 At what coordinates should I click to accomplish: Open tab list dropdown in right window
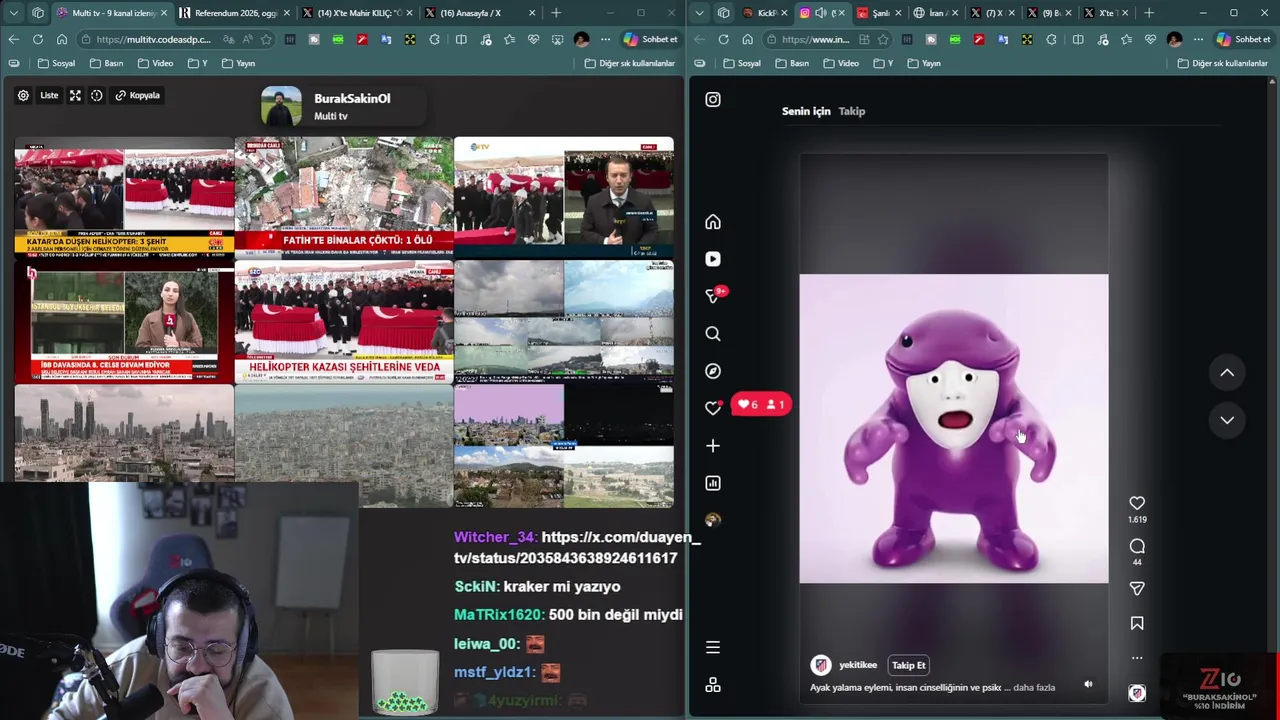coord(699,13)
